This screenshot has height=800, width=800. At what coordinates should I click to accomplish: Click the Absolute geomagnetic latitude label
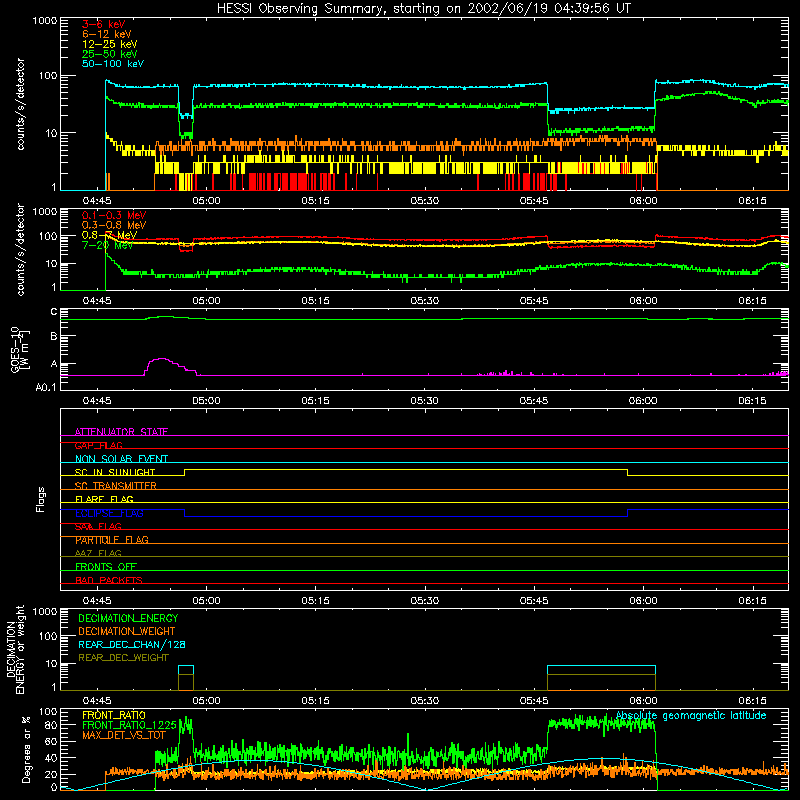click(x=691, y=715)
